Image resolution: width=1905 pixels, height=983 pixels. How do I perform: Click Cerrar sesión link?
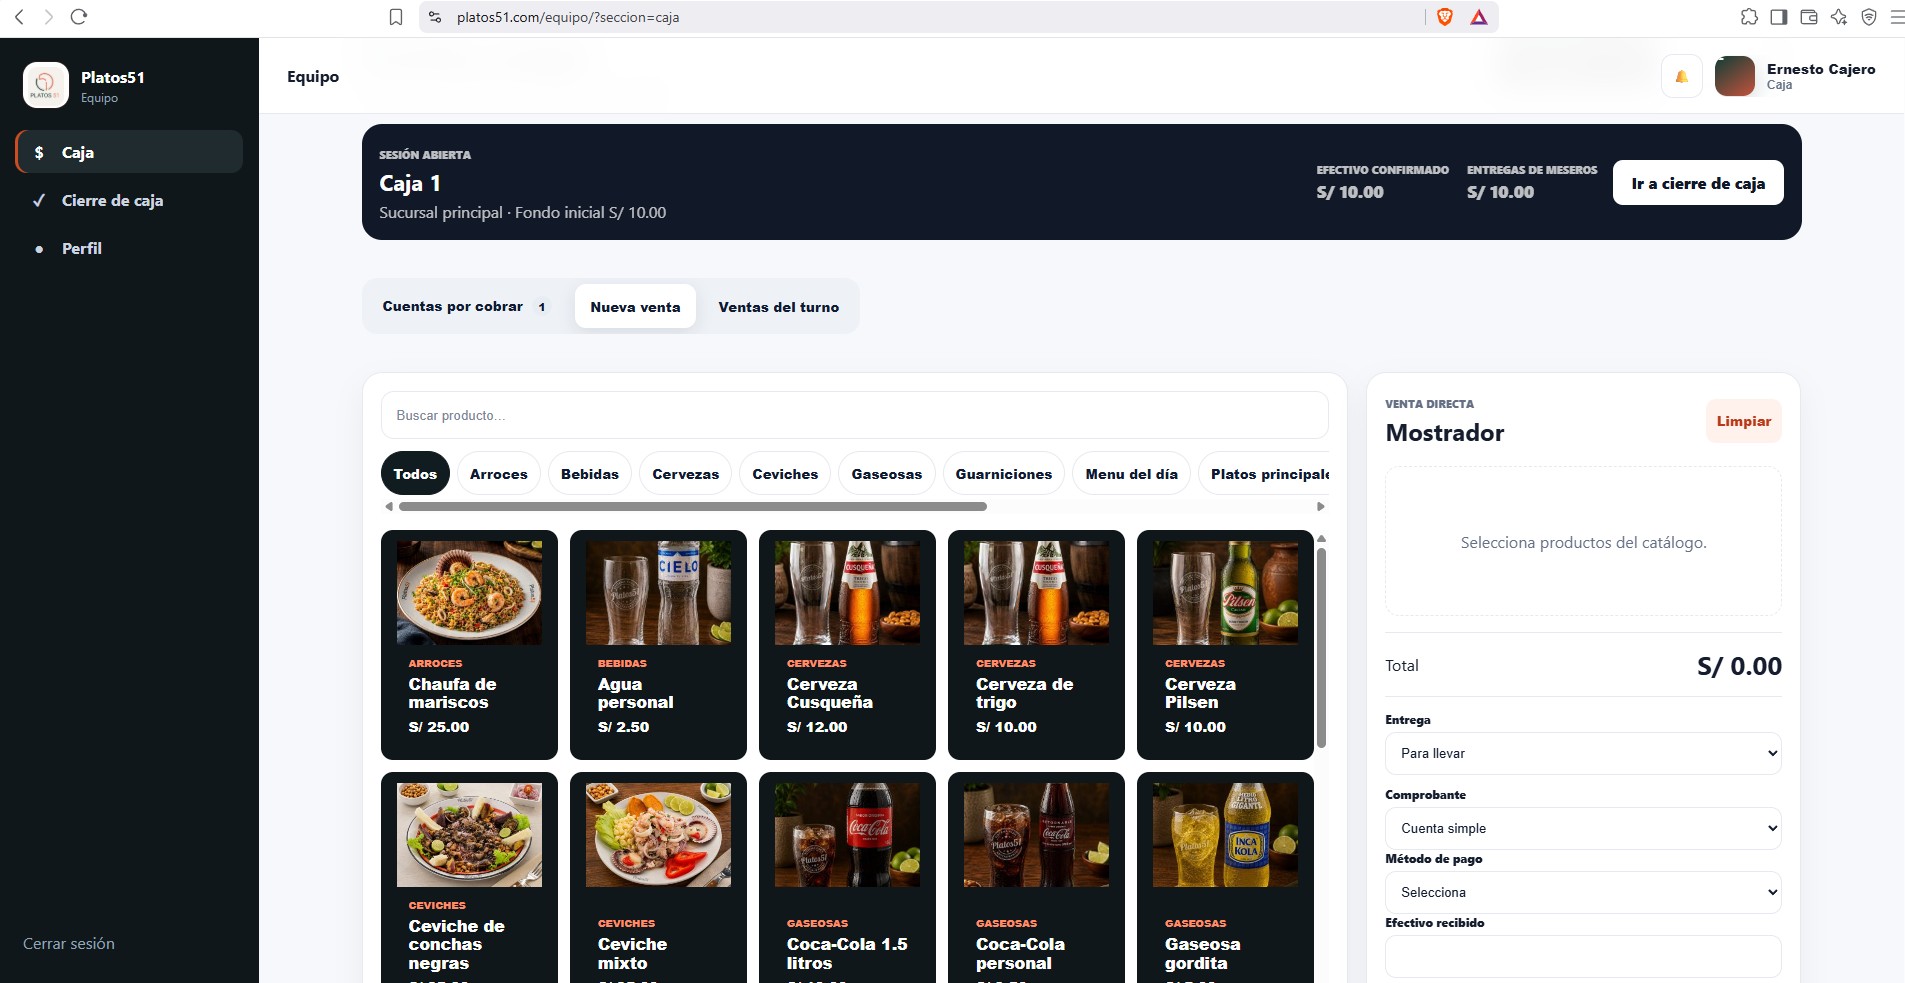[x=69, y=943]
